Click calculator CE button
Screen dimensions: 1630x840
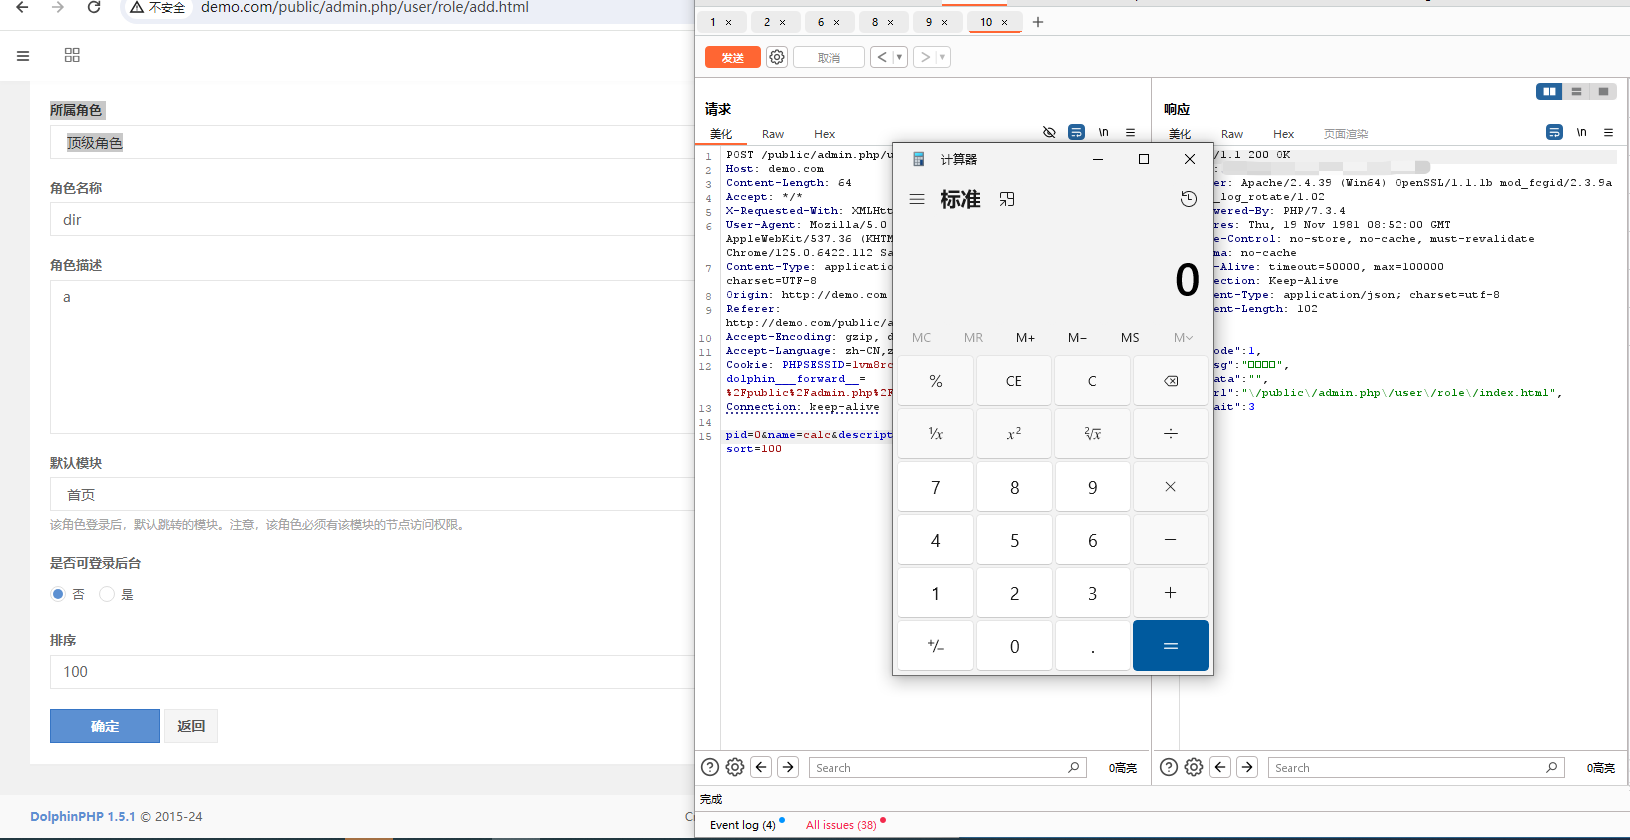(1014, 381)
